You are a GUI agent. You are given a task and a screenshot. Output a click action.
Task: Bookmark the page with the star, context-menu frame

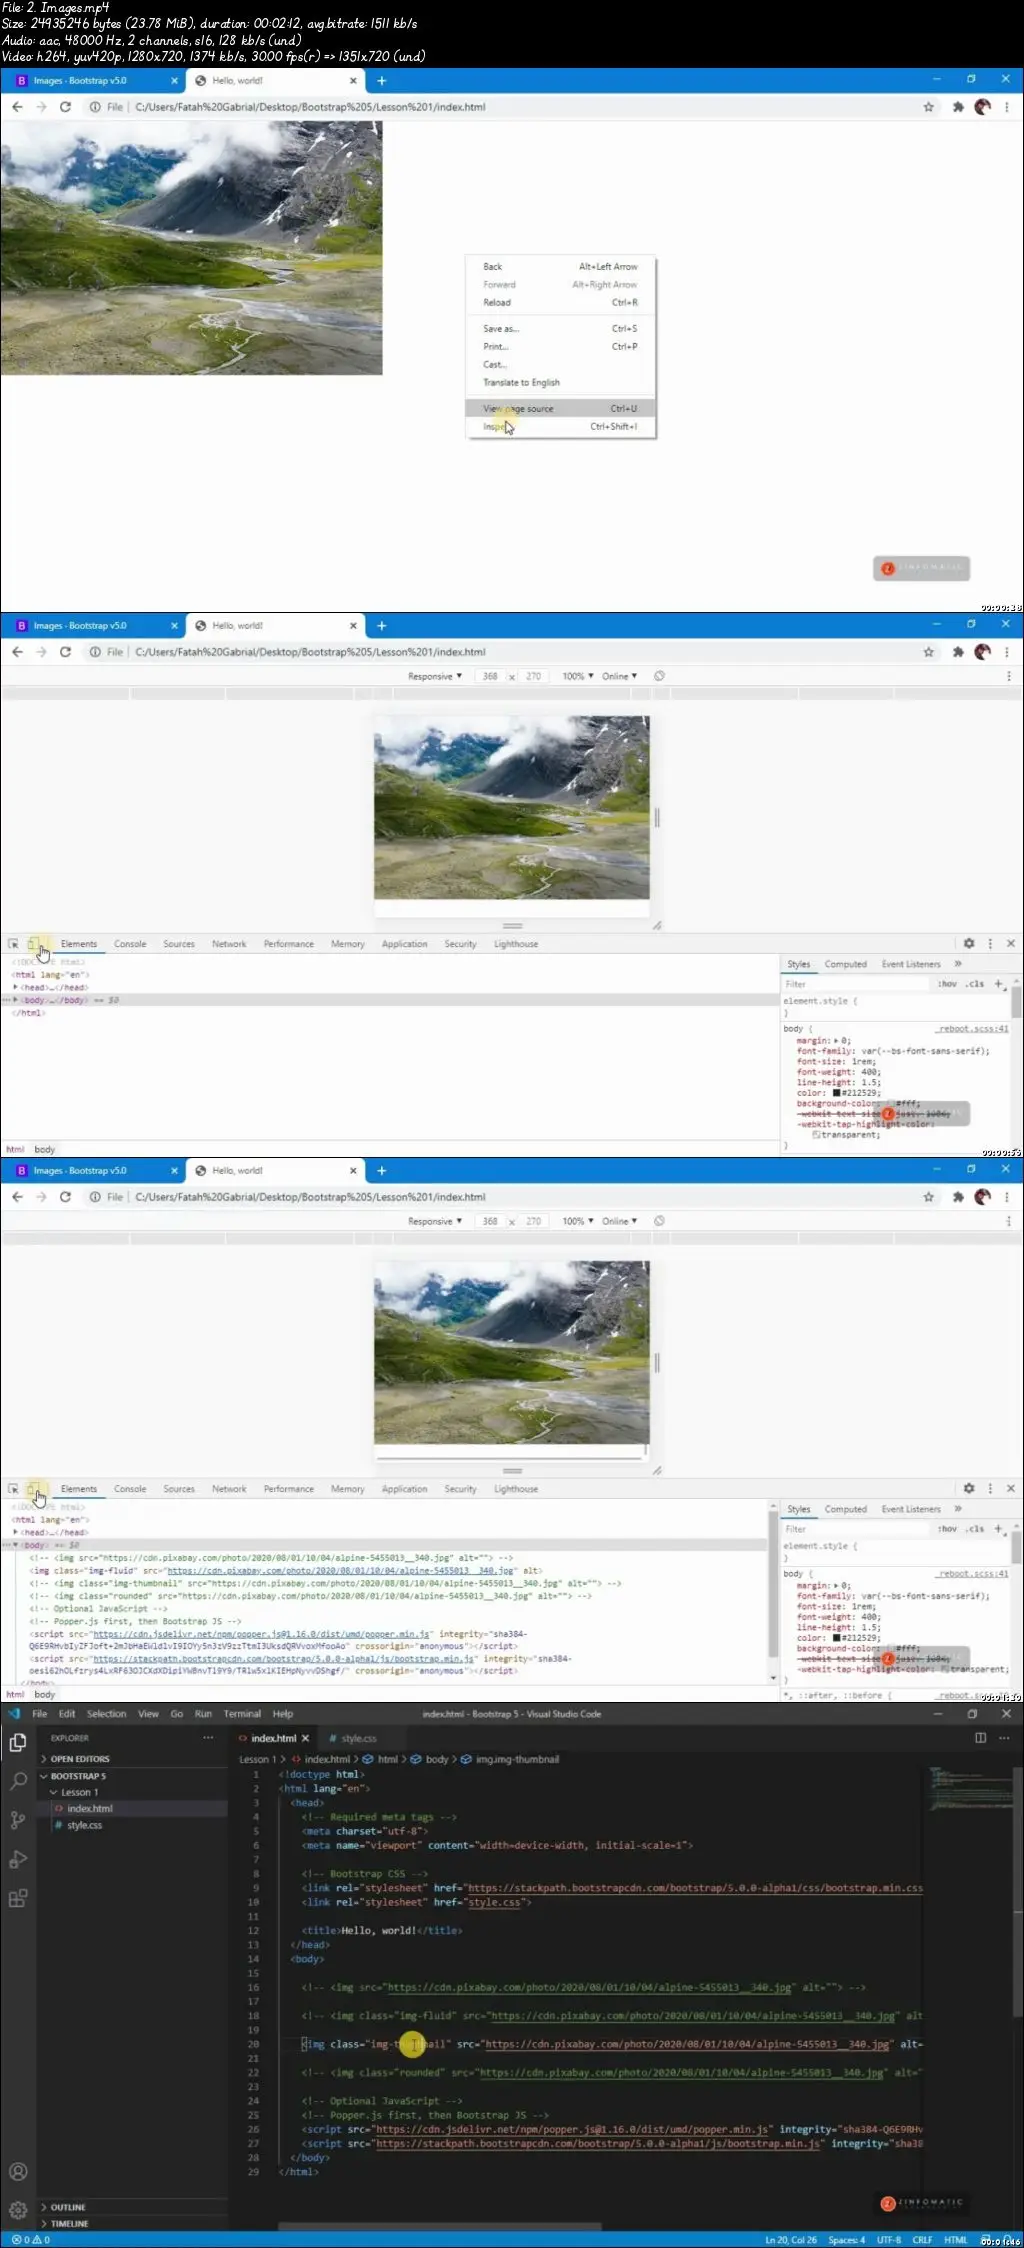(928, 107)
